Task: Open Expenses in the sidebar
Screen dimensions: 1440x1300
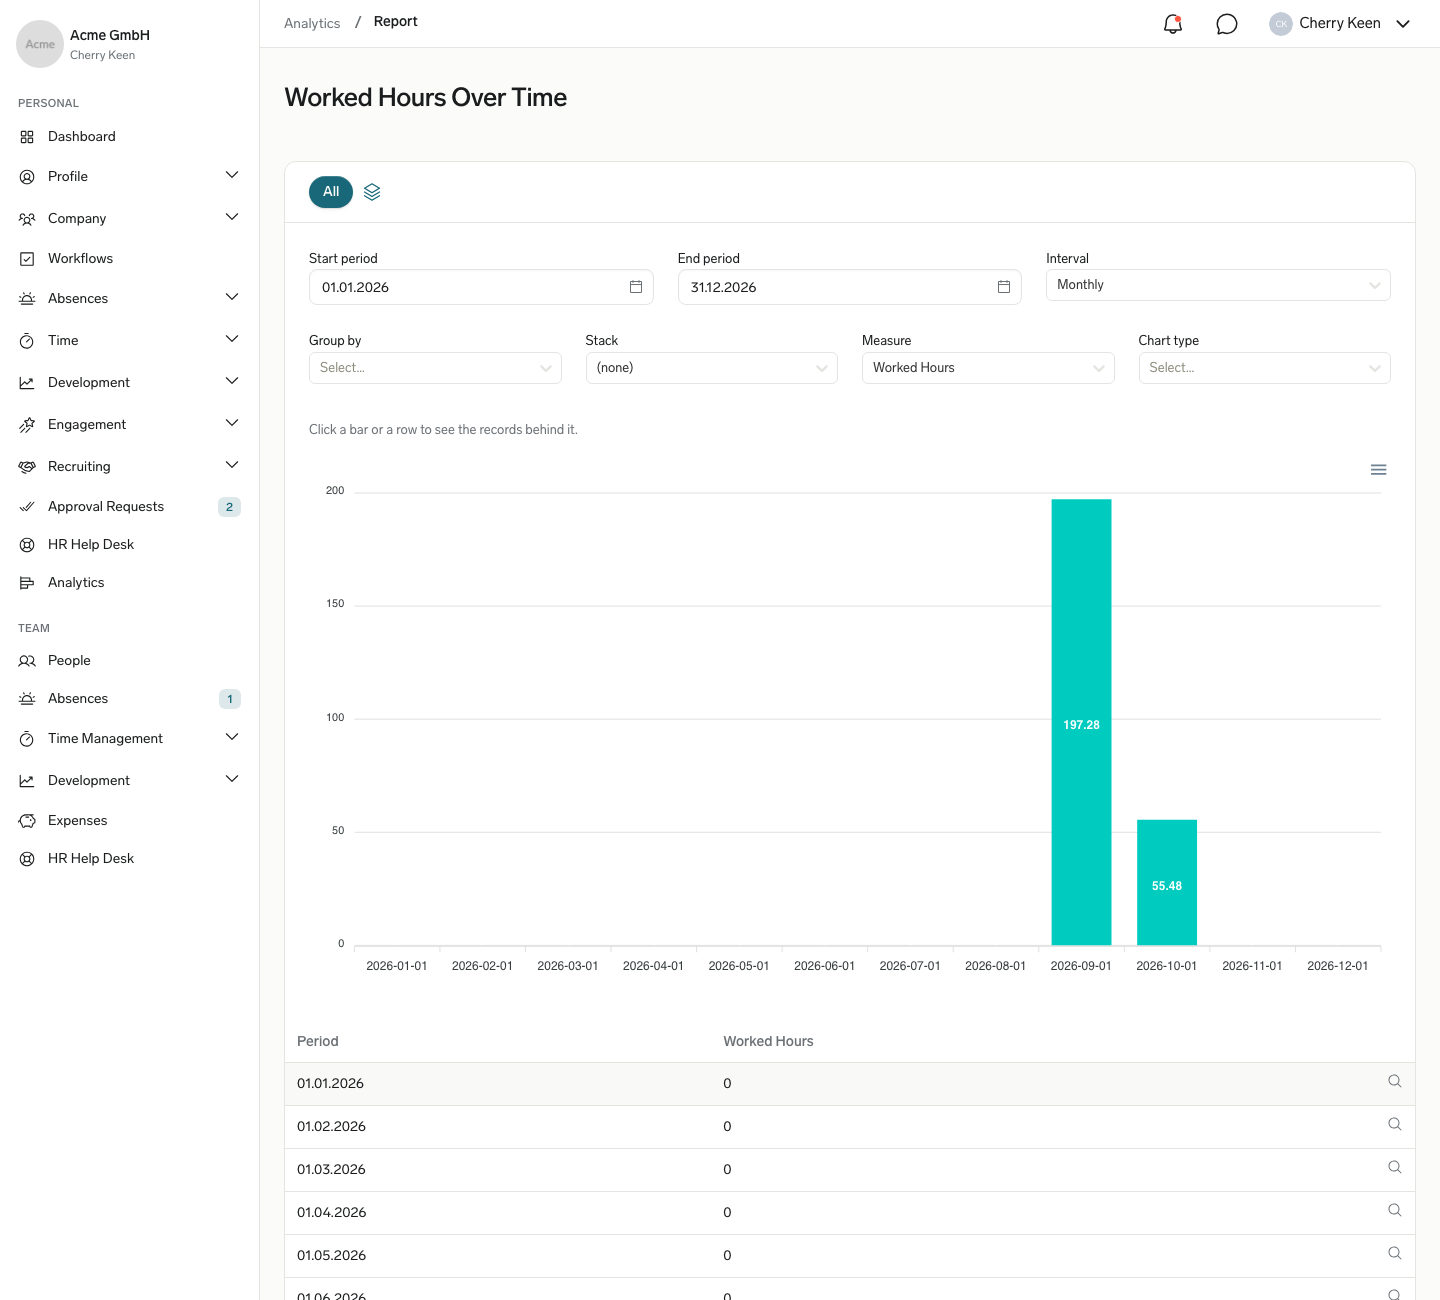Action: pyautogui.click(x=78, y=821)
